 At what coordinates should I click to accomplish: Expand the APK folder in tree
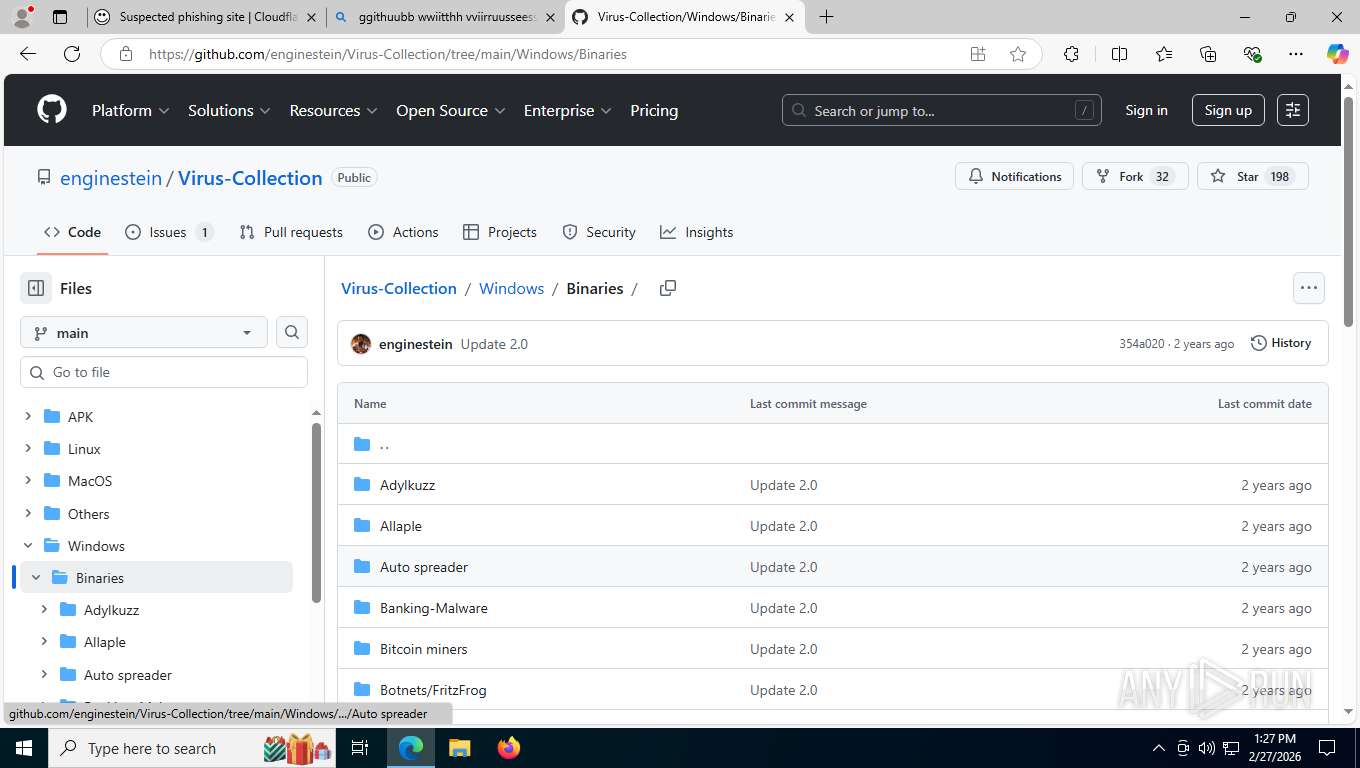click(x=28, y=417)
